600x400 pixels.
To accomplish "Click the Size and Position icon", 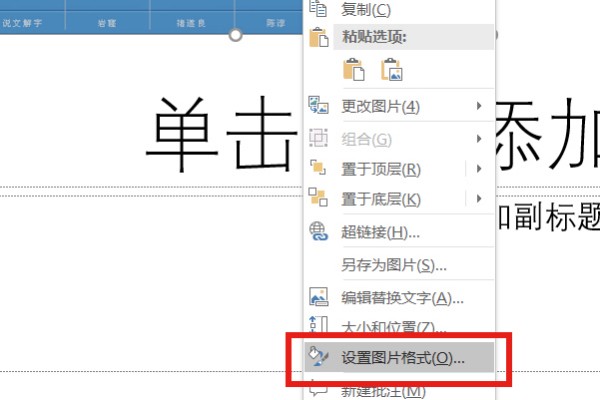I will pos(318,325).
